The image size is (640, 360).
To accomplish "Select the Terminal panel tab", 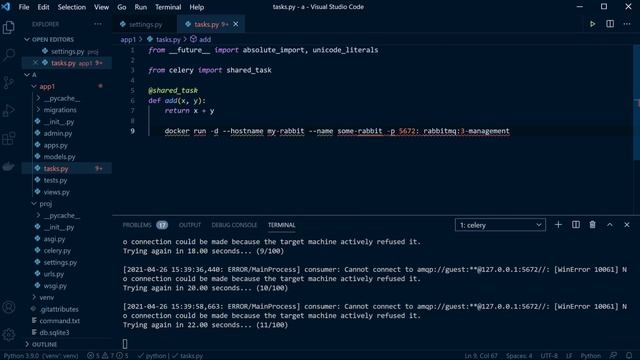I will click(281, 225).
